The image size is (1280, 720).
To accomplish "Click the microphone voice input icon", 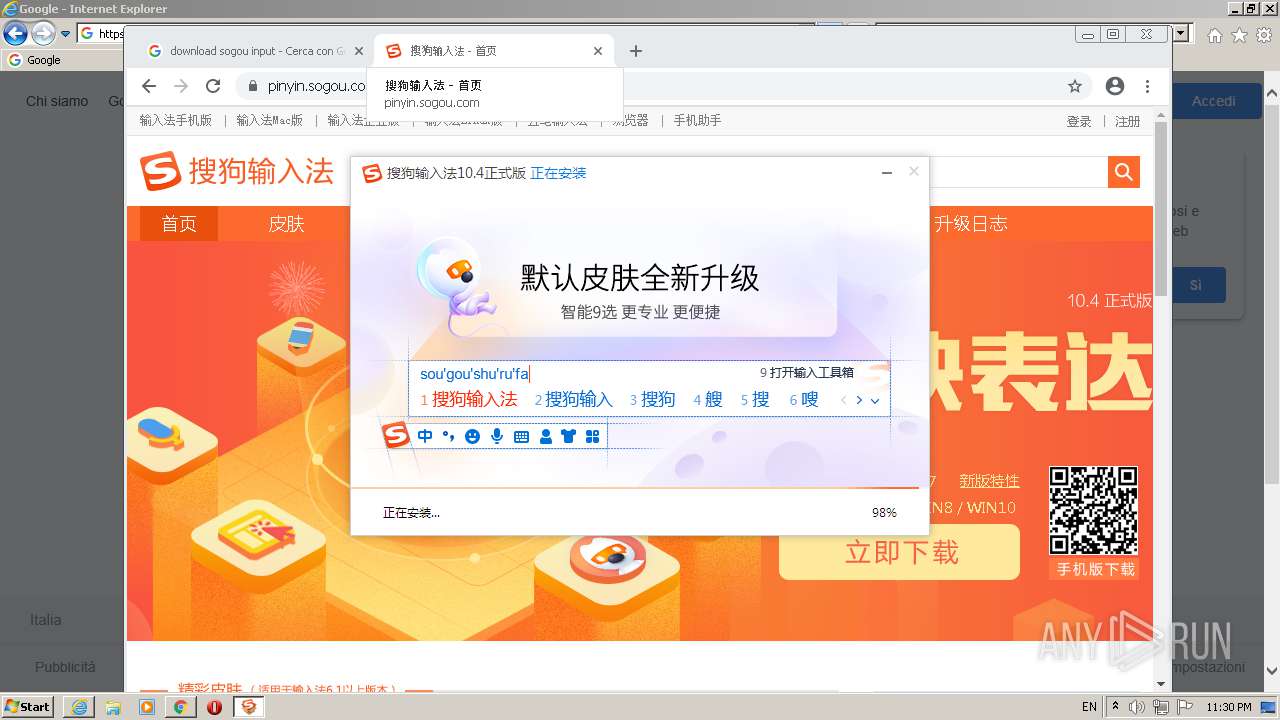I will coord(497,436).
